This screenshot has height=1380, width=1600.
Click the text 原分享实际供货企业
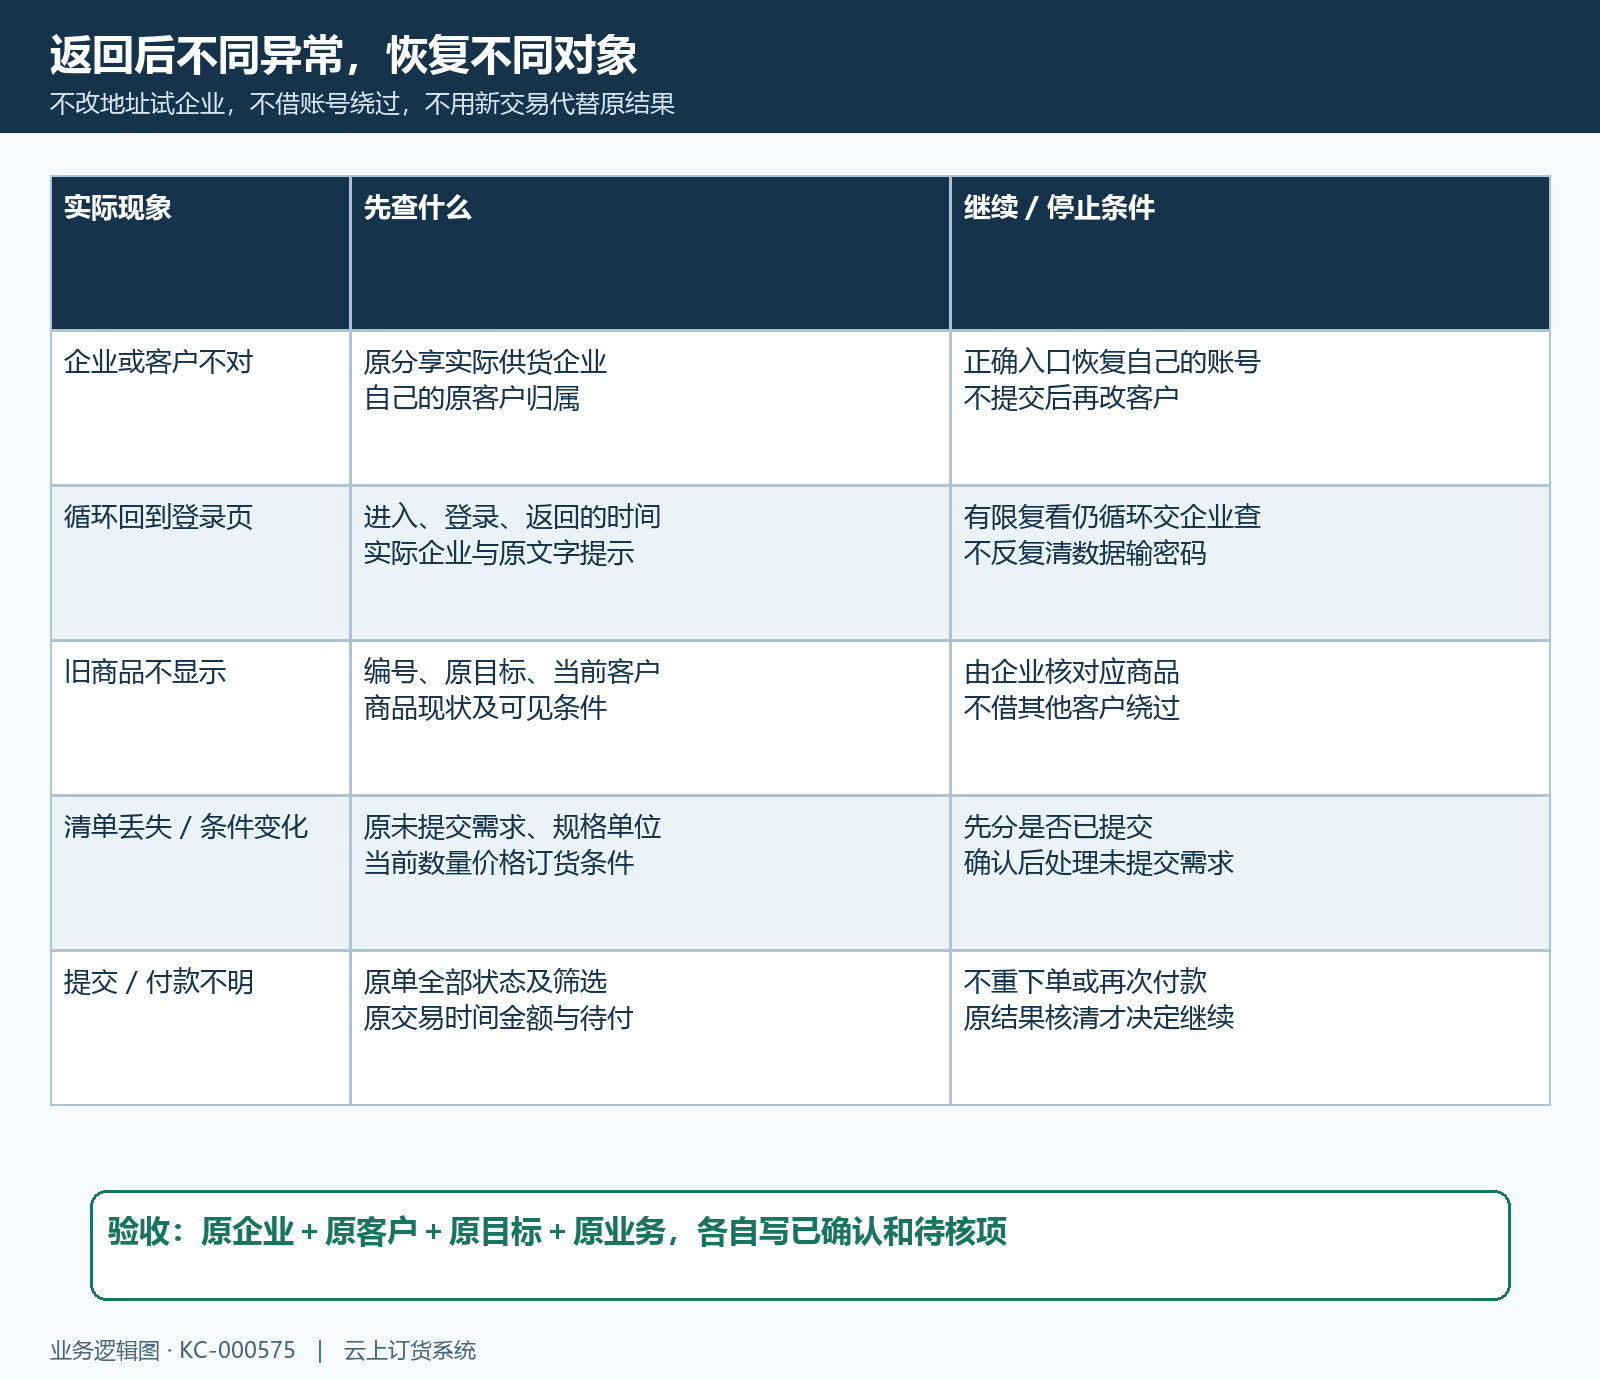[485, 362]
